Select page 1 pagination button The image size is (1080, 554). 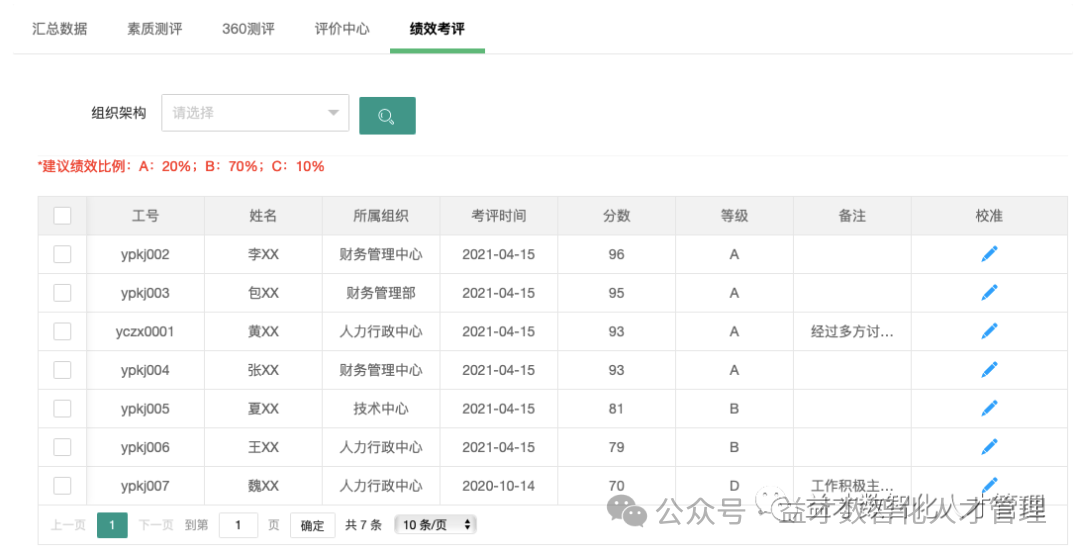112,526
